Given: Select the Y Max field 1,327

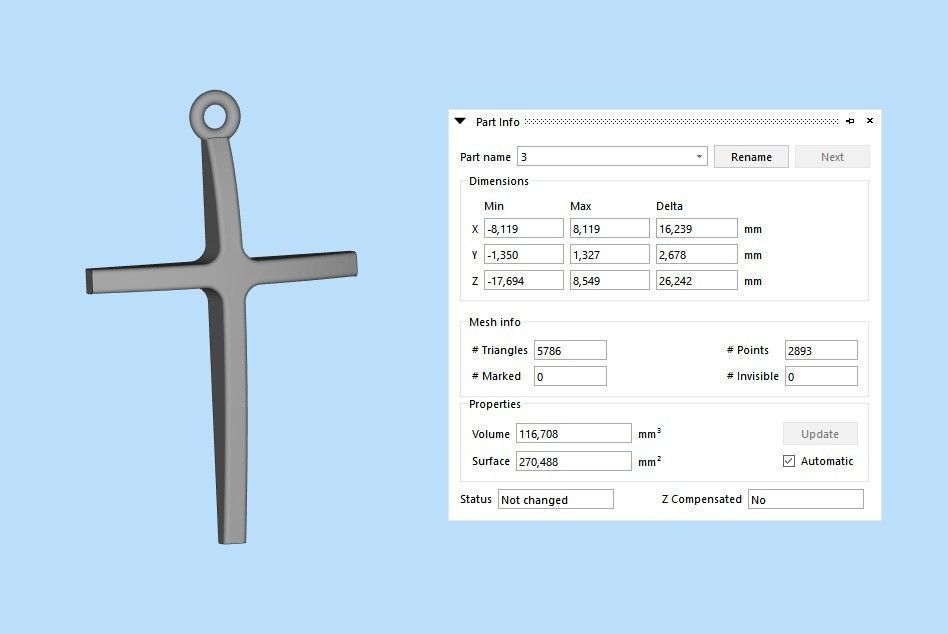Looking at the screenshot, I should [609, 254].
